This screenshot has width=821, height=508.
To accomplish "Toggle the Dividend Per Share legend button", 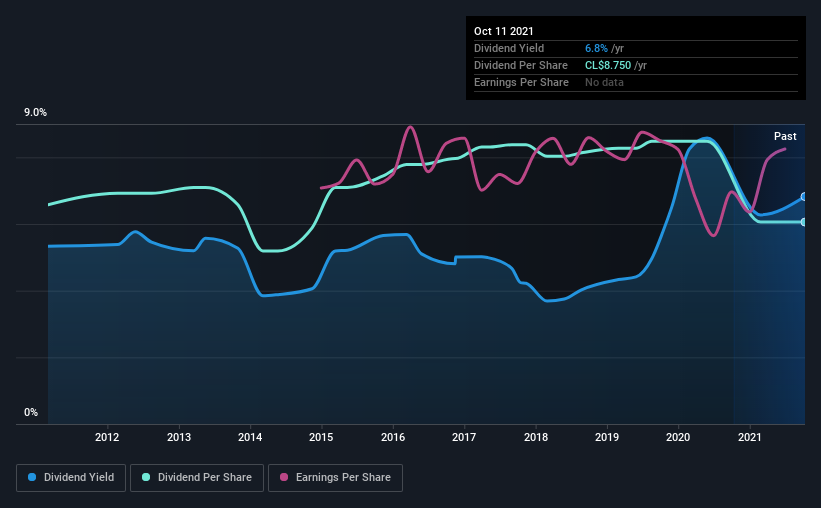I will 197,478.
